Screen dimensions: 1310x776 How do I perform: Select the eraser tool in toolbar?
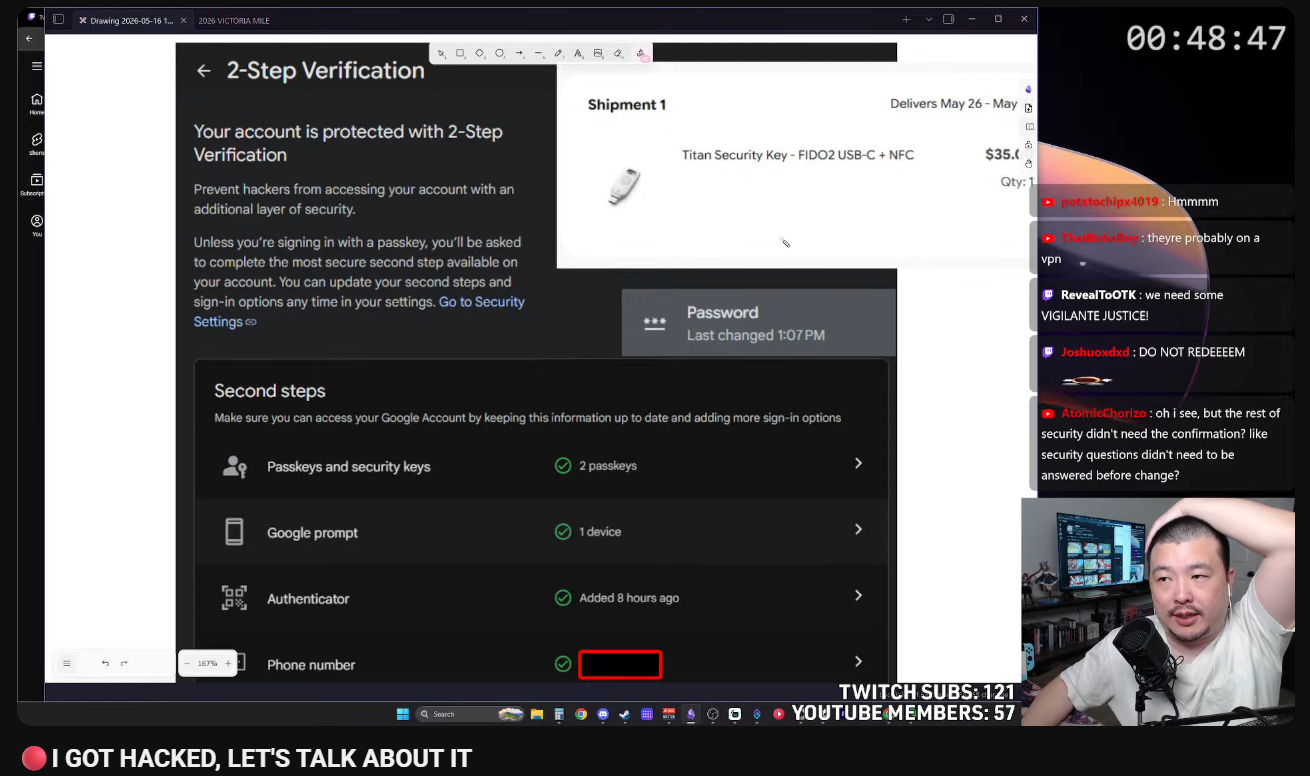tap(617, 53)
